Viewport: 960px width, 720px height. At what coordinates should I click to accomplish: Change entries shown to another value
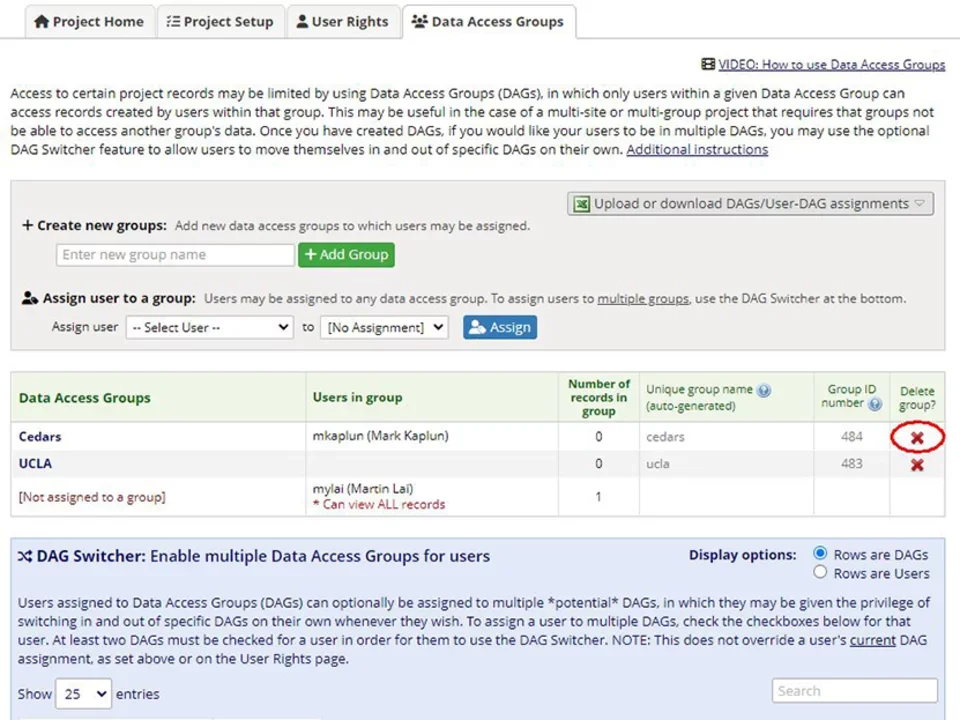[83, 693]
